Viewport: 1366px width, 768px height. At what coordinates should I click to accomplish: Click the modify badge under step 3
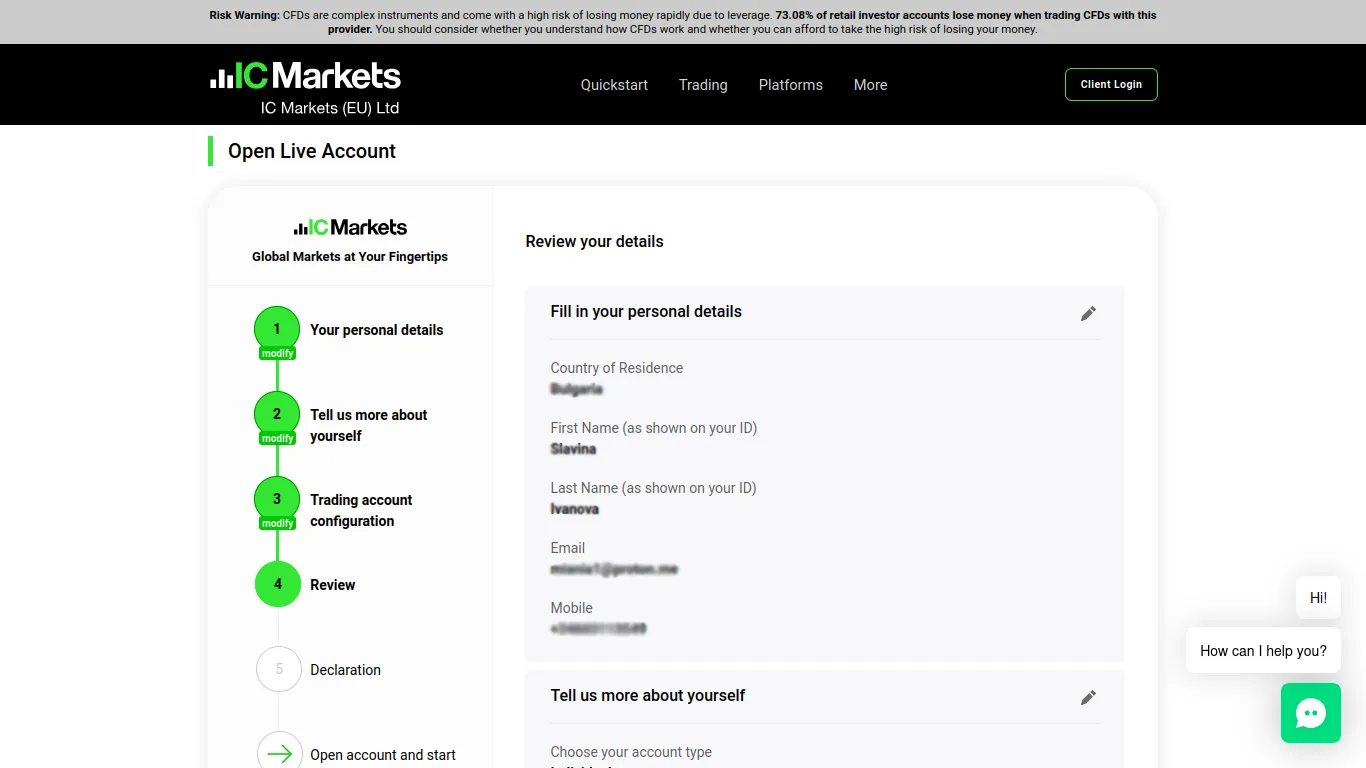click(x=277, y=523)
